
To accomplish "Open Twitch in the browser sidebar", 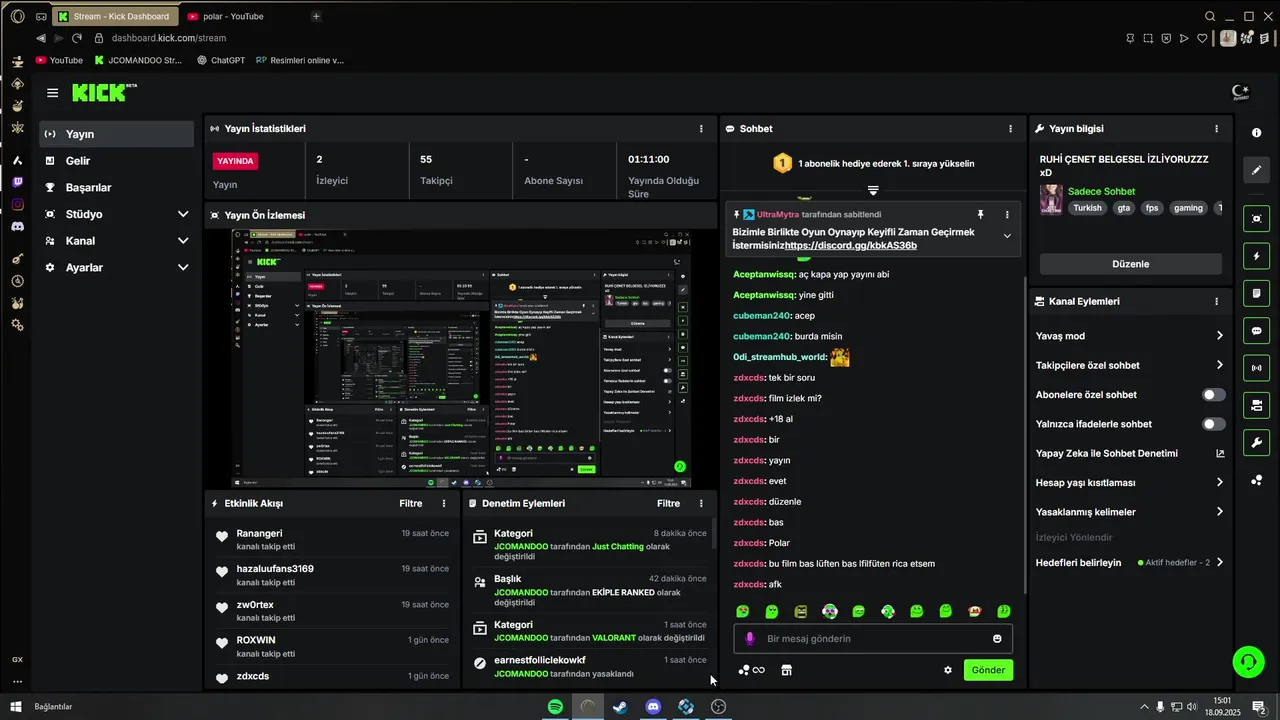I will (x=17, y=182).
